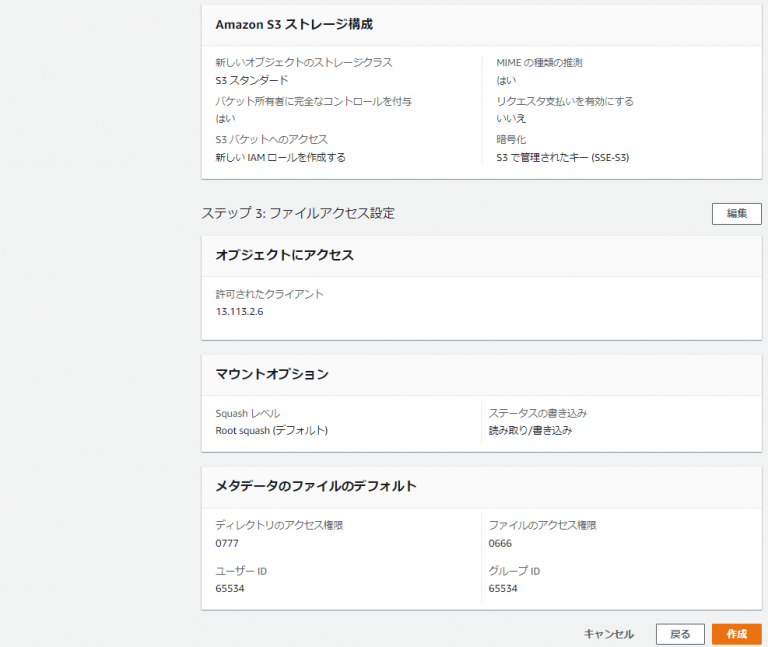The height and width of the screenshot is (647, 768).
Task: Click the SSE-S3 encryption value
Action: (562, 157)
